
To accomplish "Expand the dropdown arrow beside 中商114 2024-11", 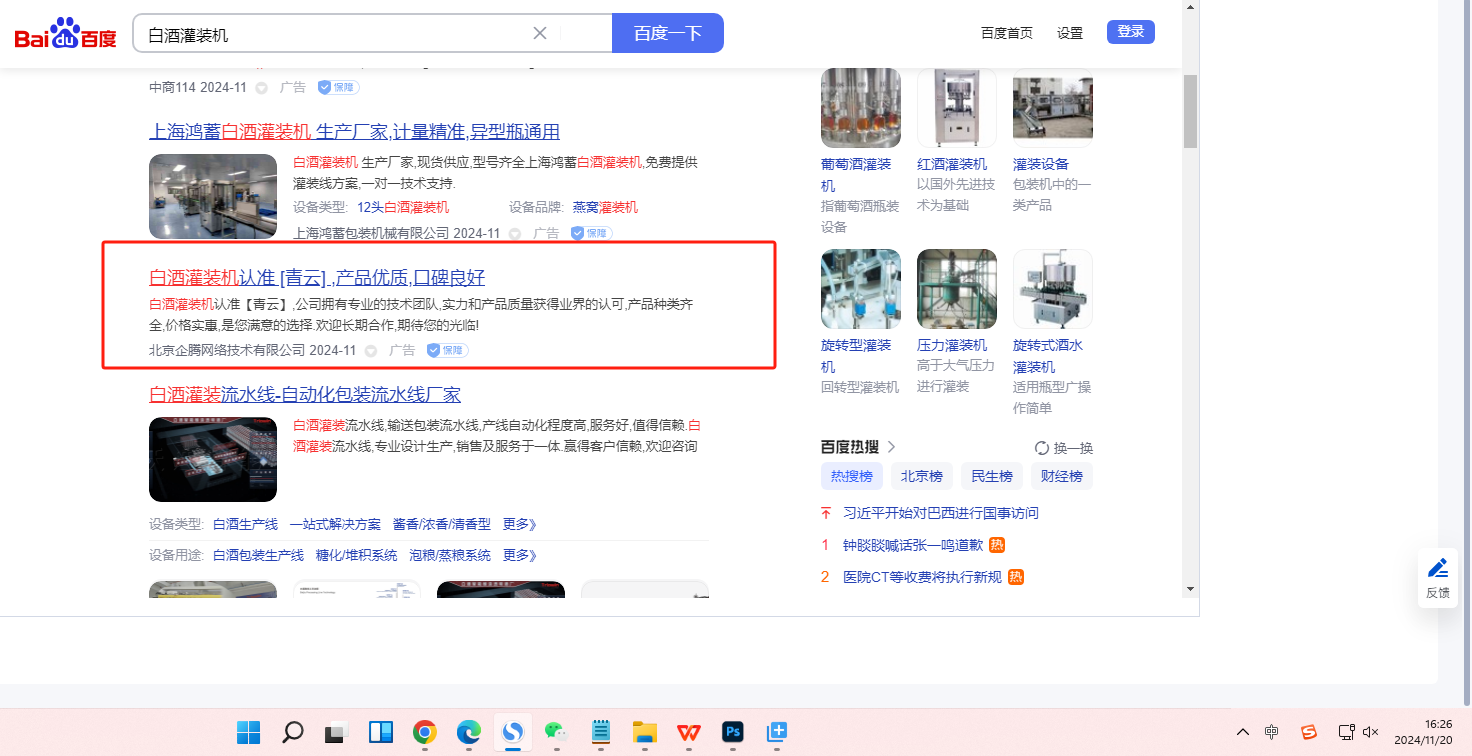I will point(262,88).
